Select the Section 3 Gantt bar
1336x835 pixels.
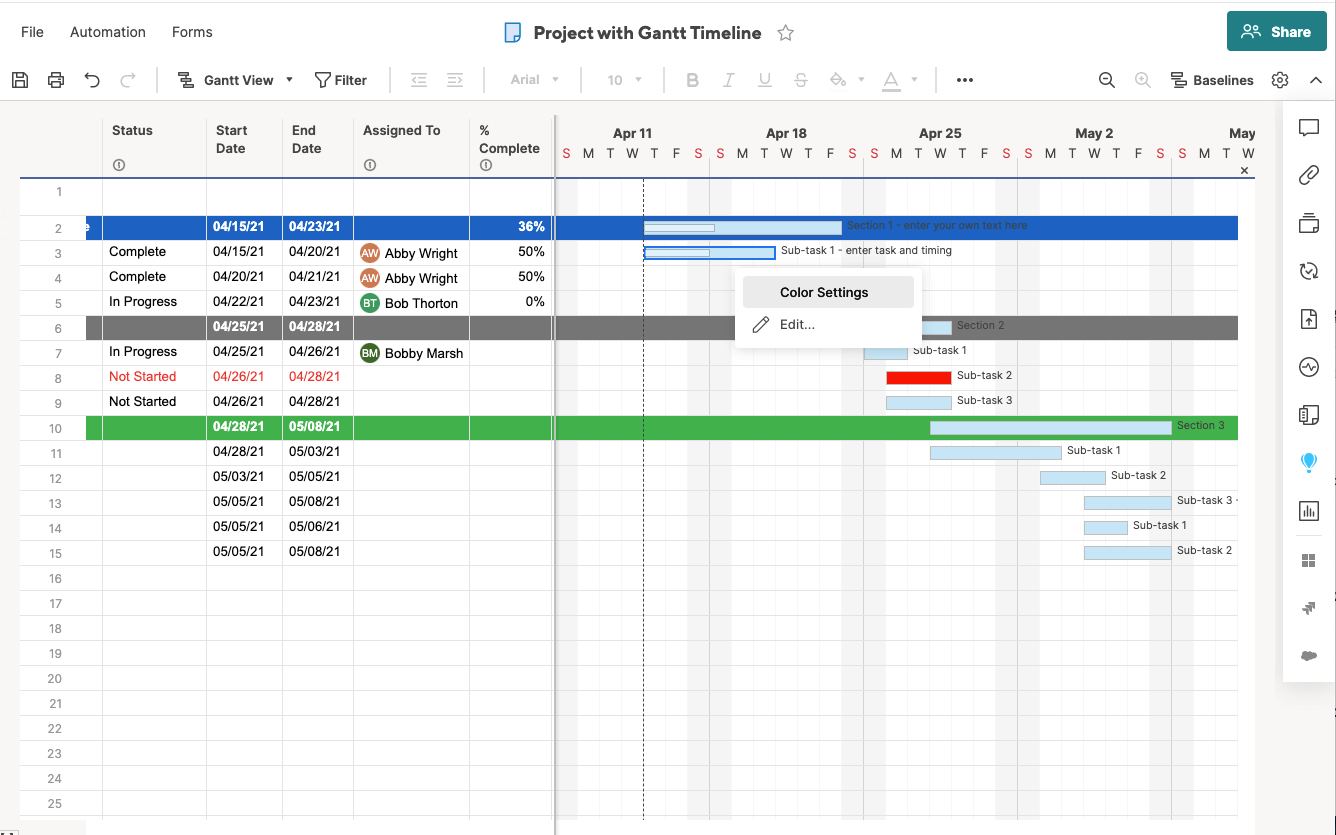coord(1051,427)
